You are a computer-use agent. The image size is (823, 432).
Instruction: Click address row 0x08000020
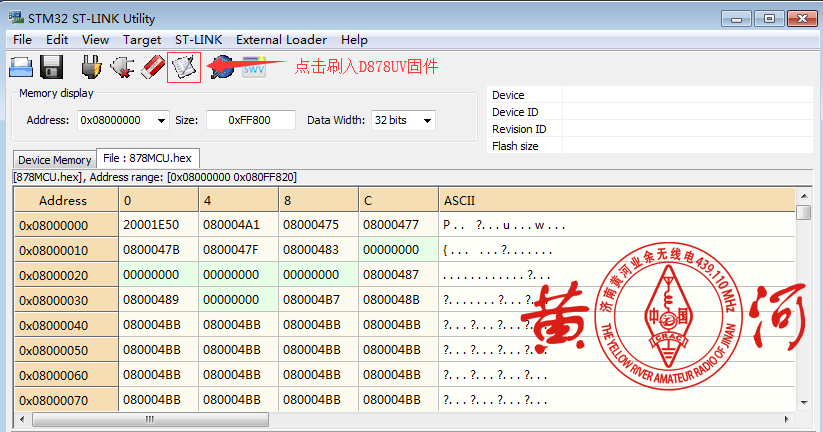(66, 275)
